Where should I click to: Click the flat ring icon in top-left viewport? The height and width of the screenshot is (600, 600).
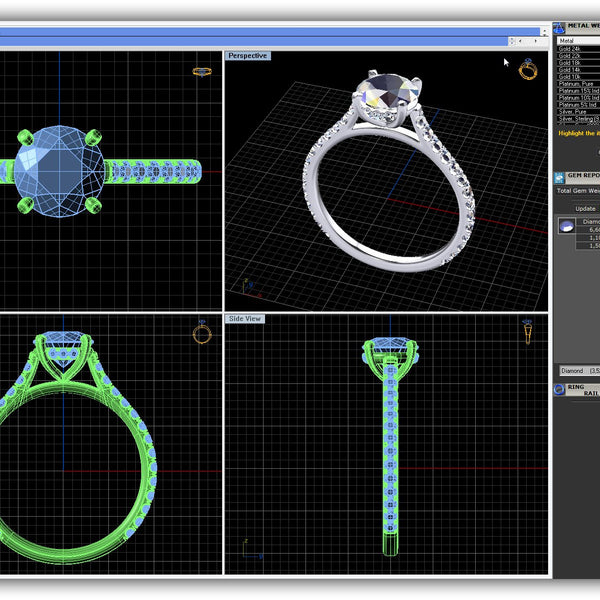click(x=201, y=72)
